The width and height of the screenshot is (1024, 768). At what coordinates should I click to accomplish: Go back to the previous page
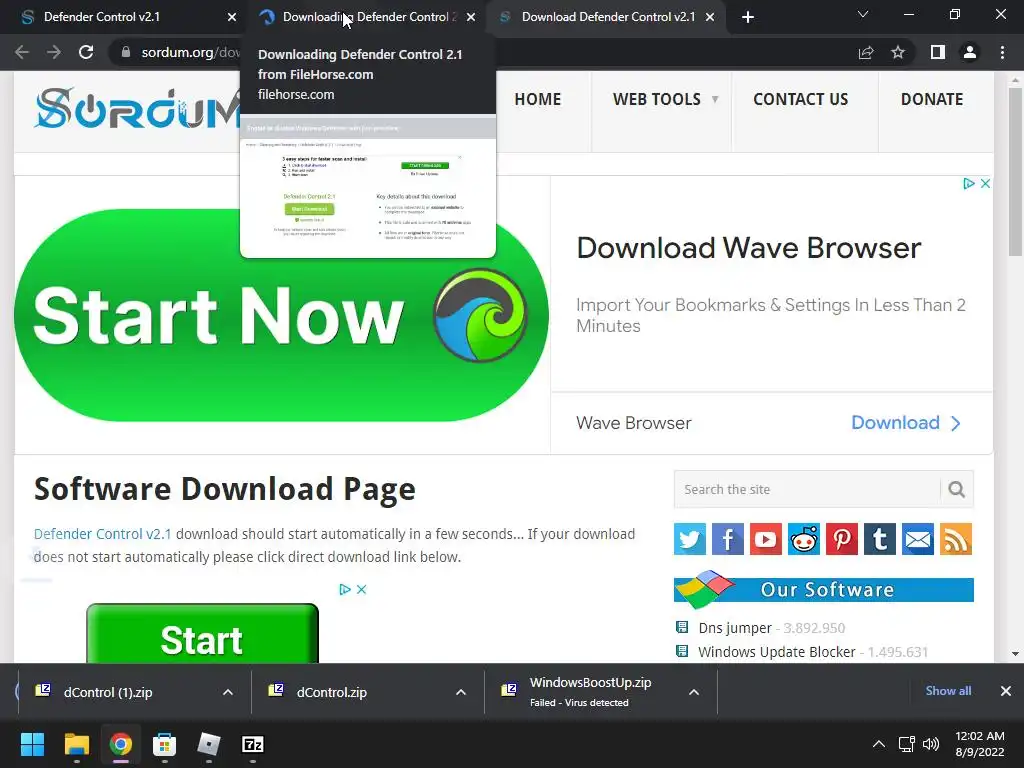[x=22, y=52]
